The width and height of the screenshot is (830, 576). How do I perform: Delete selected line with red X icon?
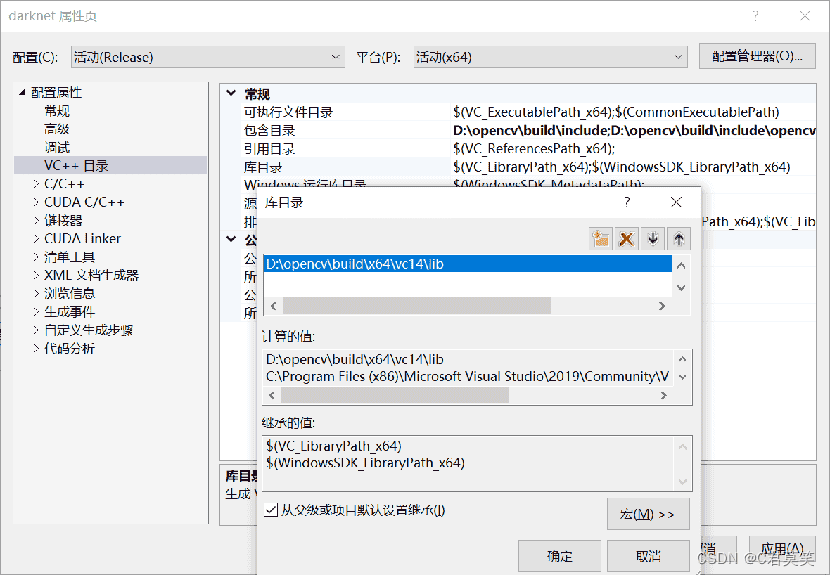tap(626, 239)
